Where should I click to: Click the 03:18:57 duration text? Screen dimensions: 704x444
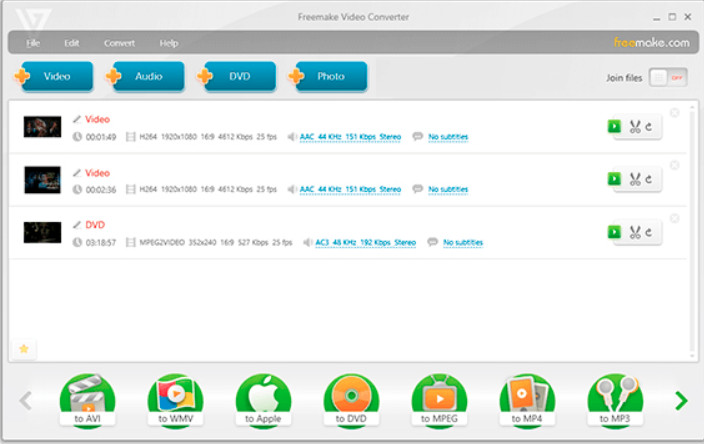(101, 242)
